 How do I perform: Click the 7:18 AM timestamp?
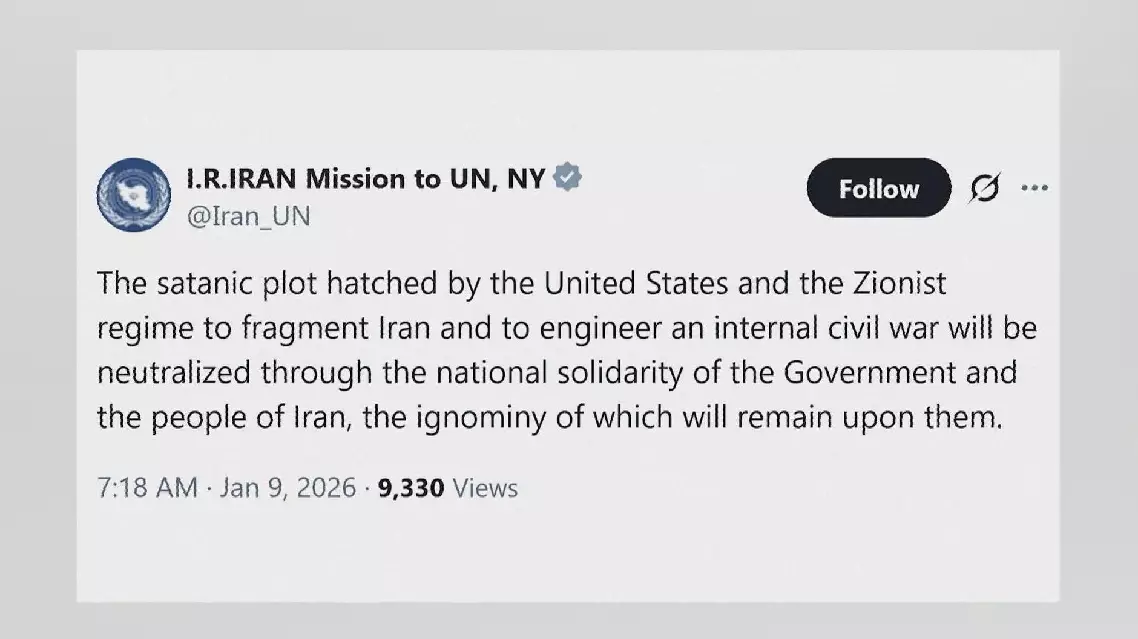(147, 488)
